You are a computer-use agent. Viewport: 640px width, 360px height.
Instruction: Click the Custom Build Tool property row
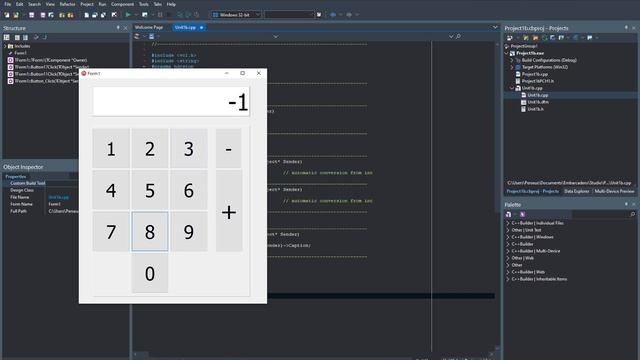(x=40, y=183)
